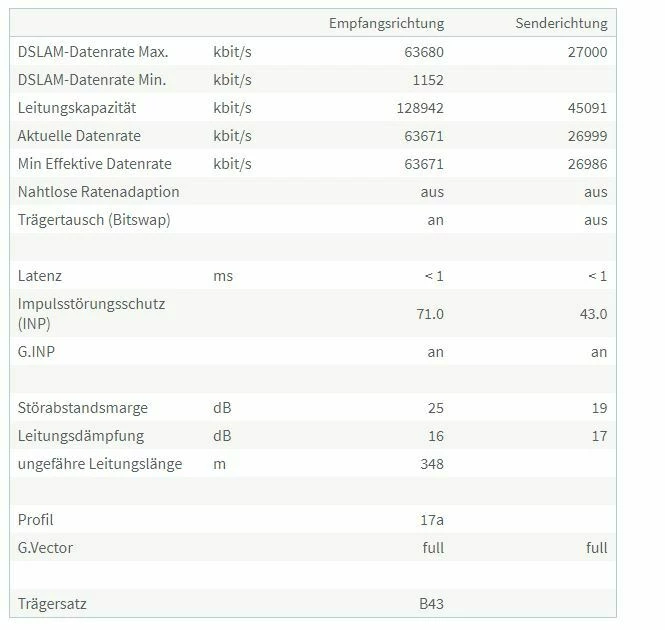Select the Leitungsdämpfung row label
The width and height of the screenshot is (665, 630).
81,436
